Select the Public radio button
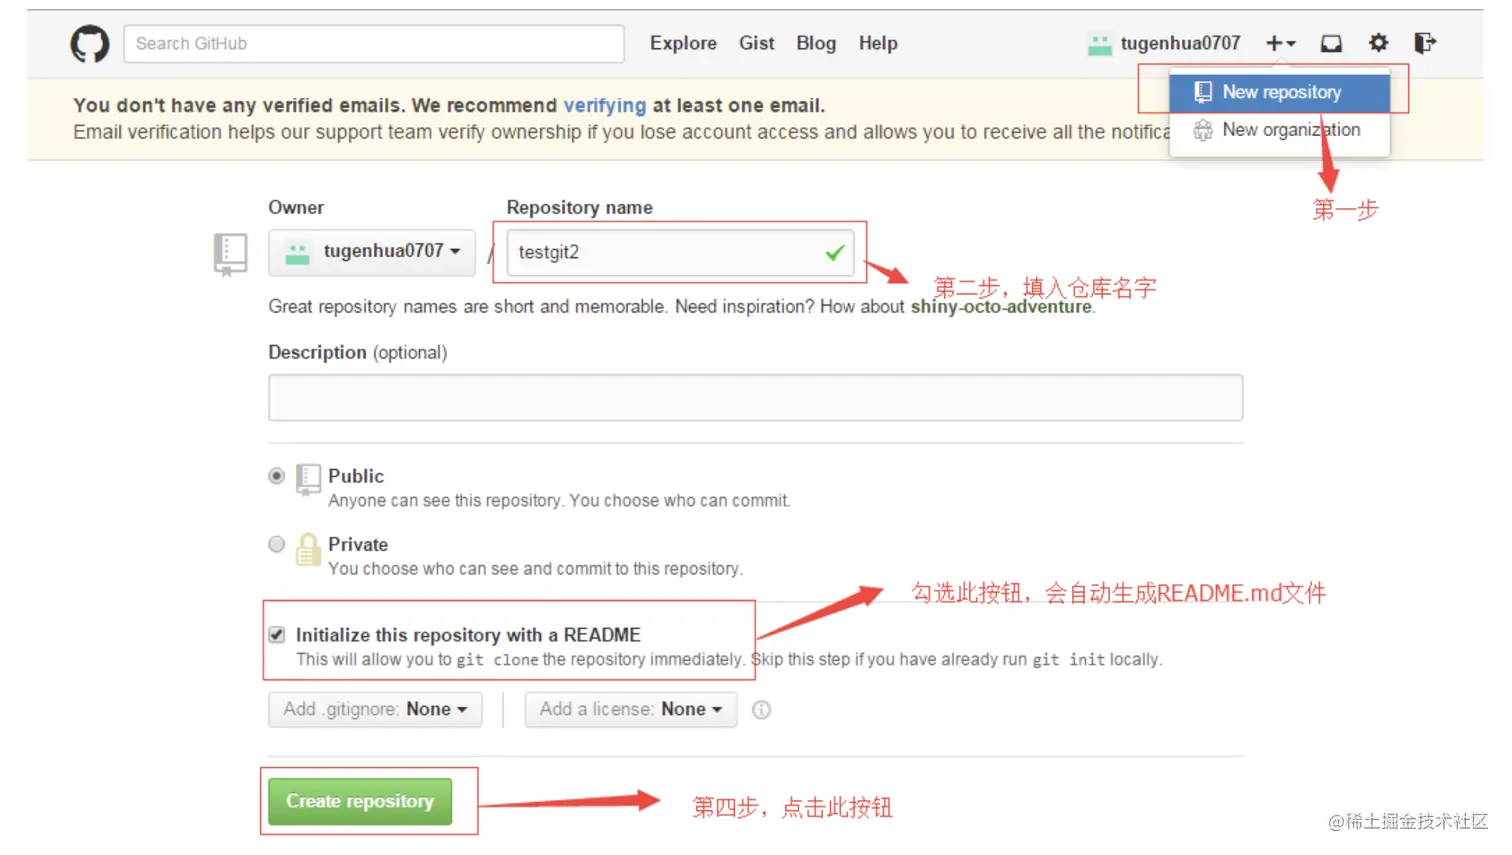Image resolution: width=1512 pixels, height=855 pixels. (277, 476)
